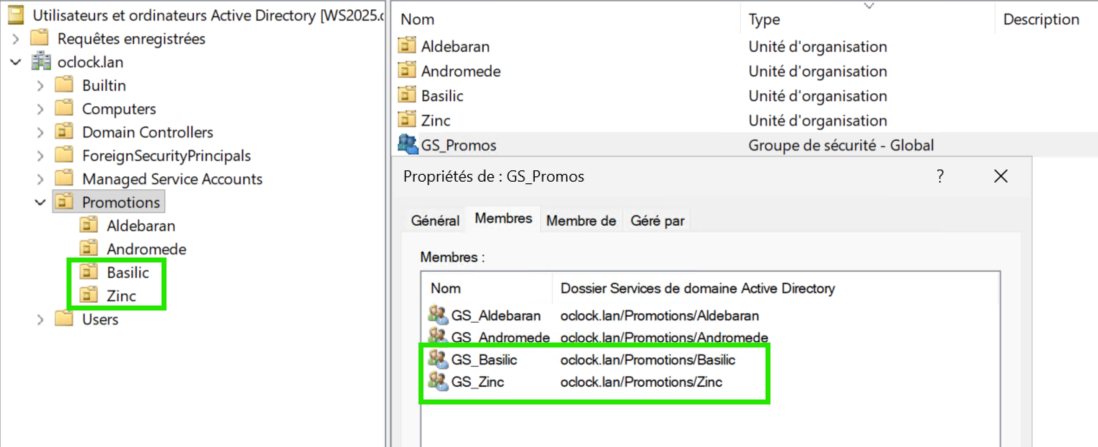The width and height of the screenshot is (1098, 447).
Task: Click the GS_Basilic member group icon
Action: pos(438,359)
